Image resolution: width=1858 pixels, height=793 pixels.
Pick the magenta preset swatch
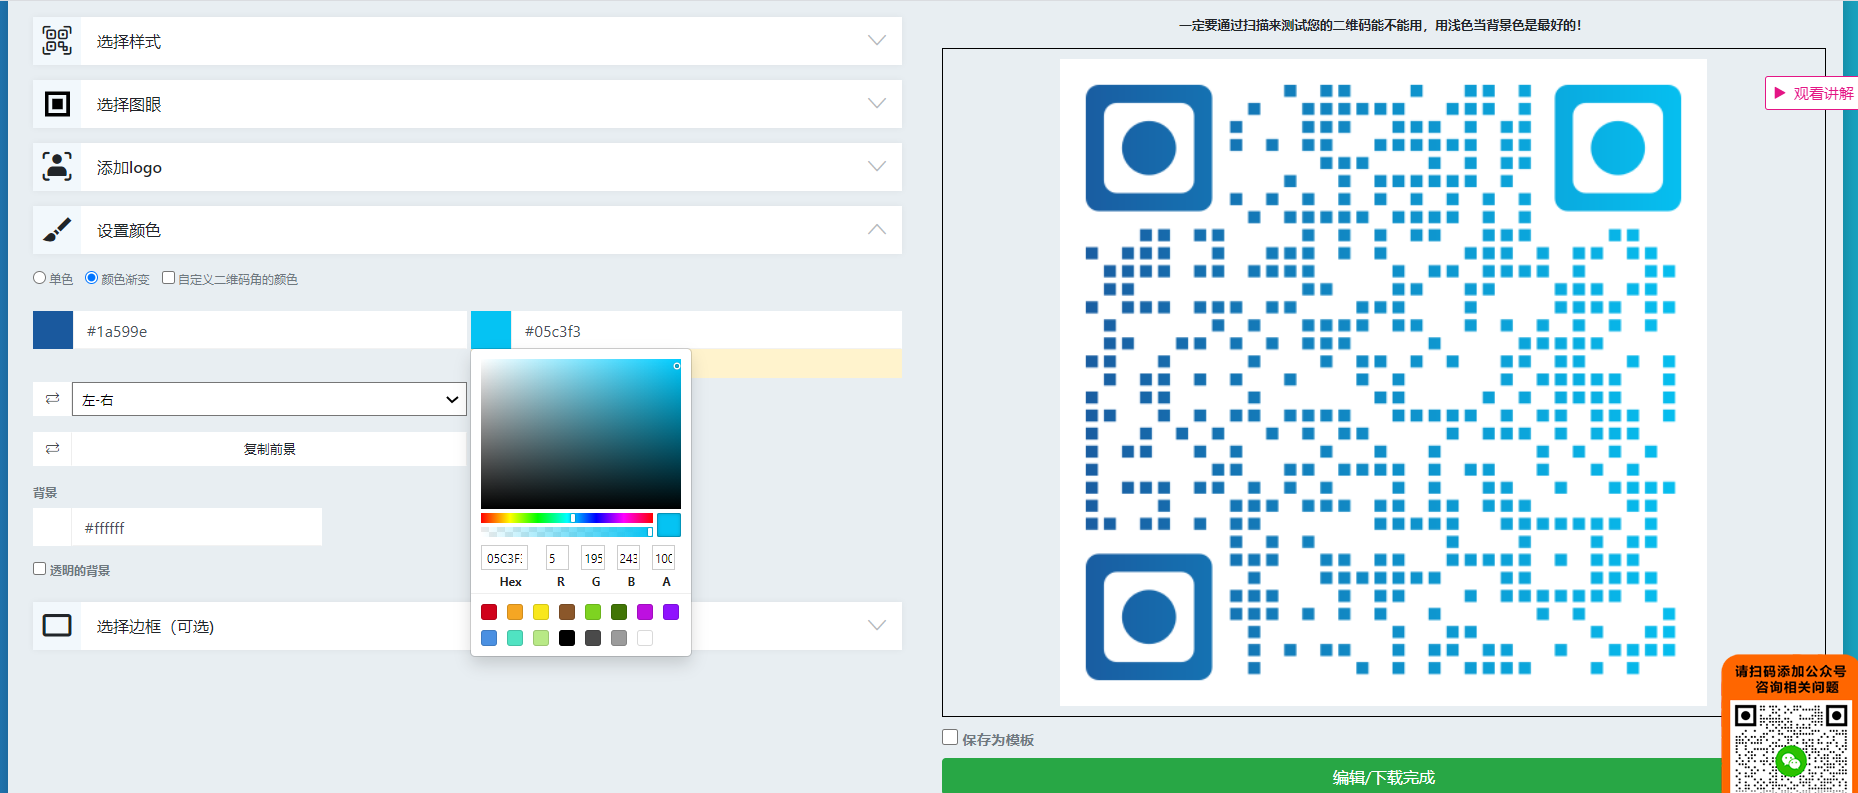coord(645,612)
